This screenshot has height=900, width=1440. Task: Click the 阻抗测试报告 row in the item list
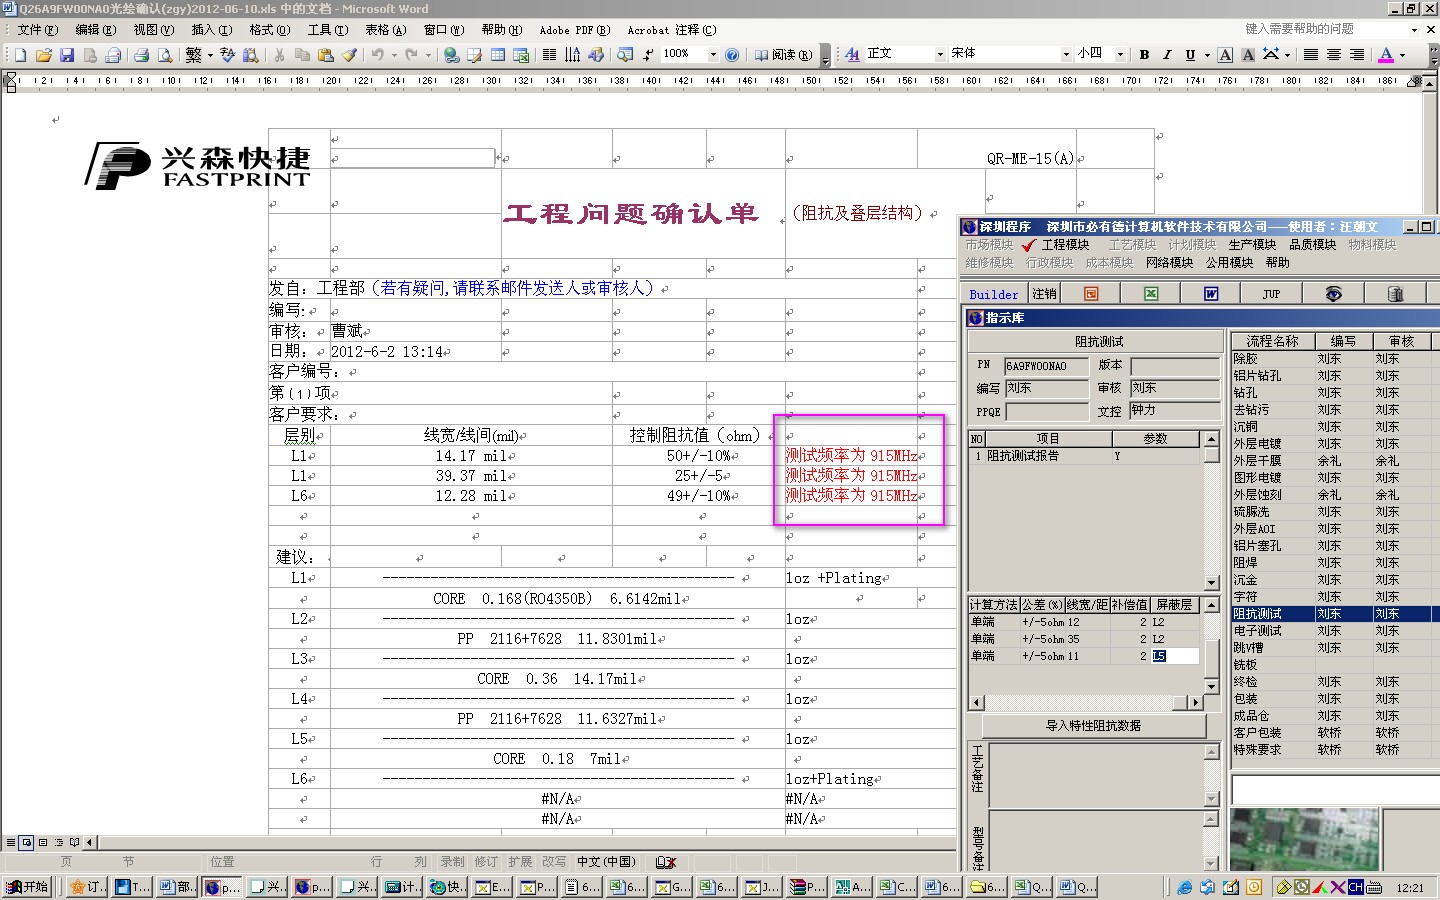(x=1083, y=456)
